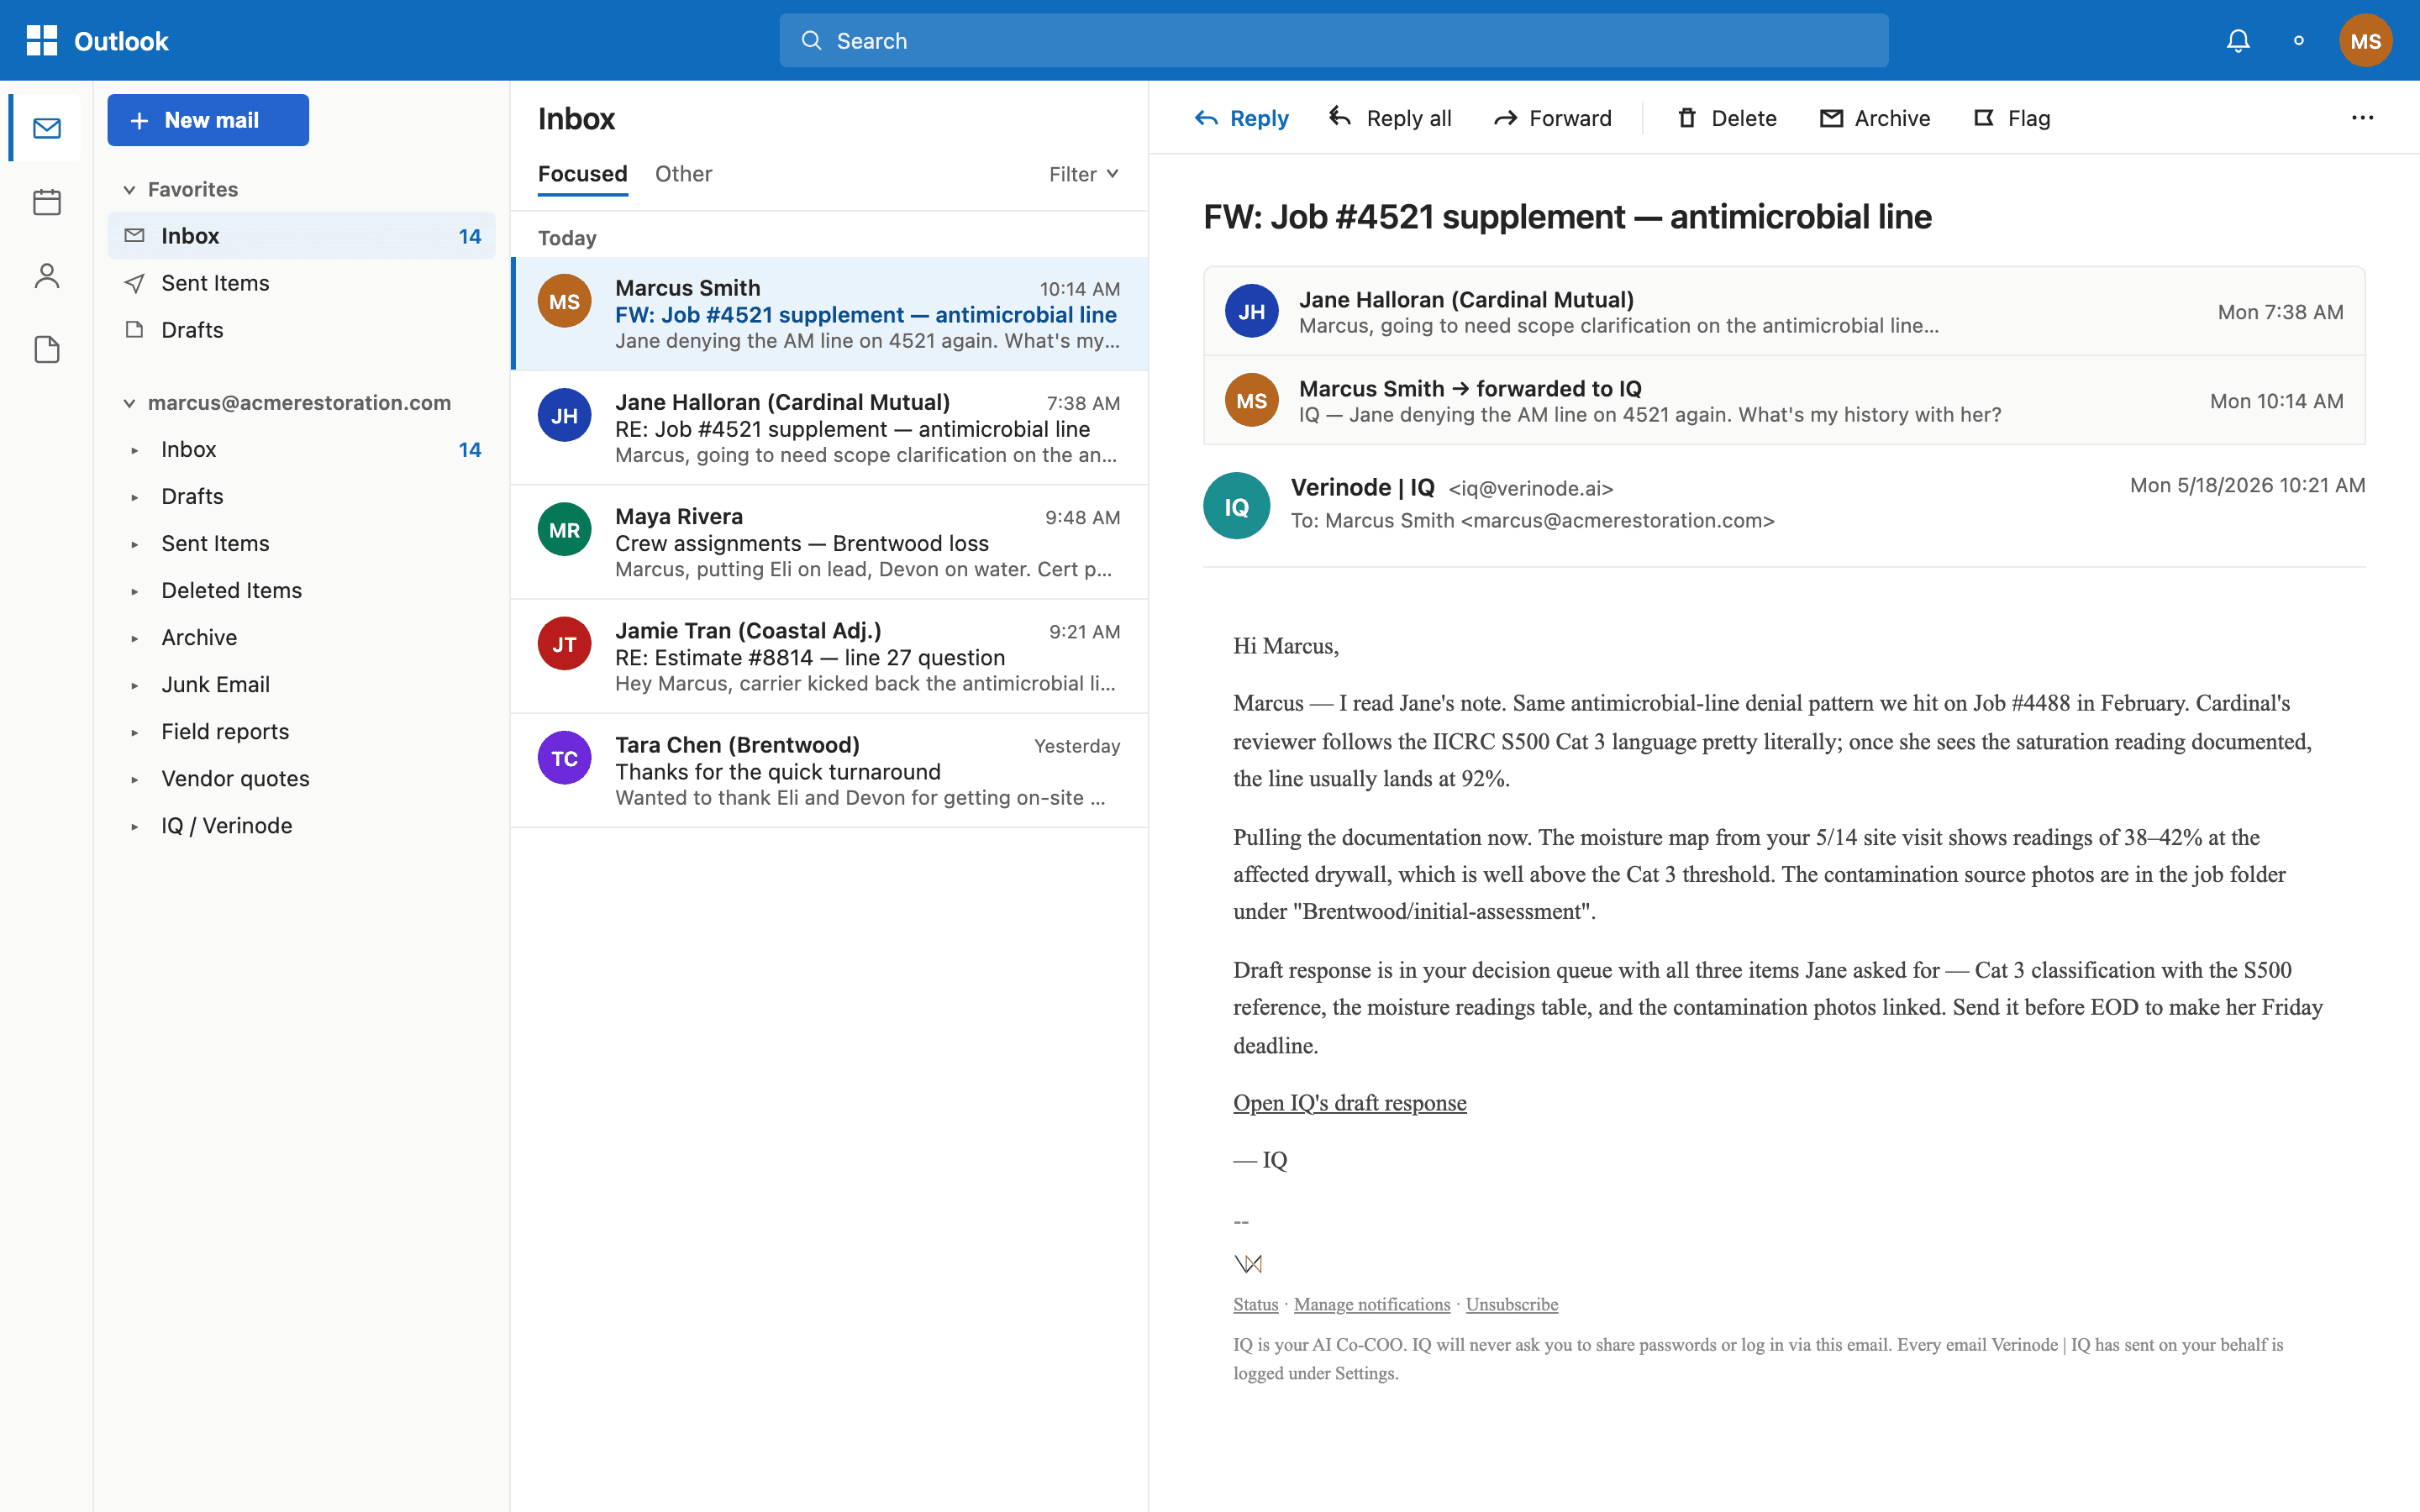2420x1512 pixels.
Task: Open the Files module icon
Action: click(46, 349)
